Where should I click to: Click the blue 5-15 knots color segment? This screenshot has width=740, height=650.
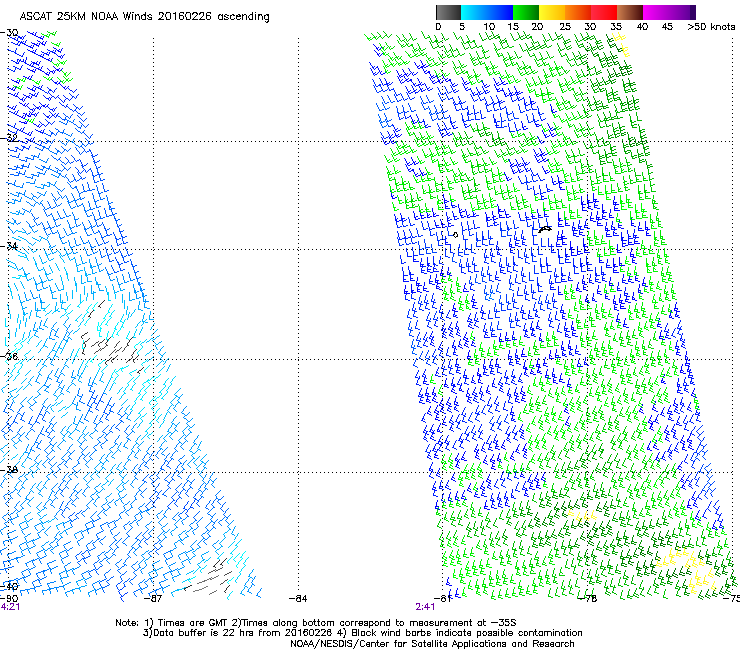[487, 12]
